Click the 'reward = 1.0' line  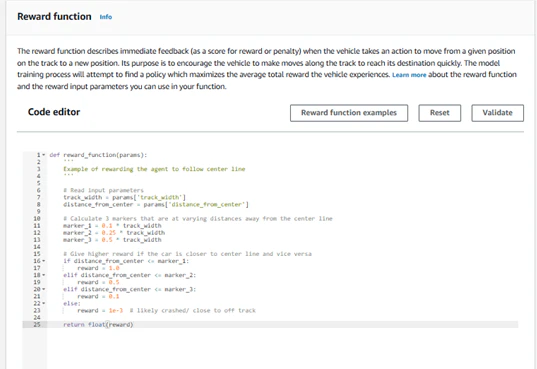[x=98, y=268]
